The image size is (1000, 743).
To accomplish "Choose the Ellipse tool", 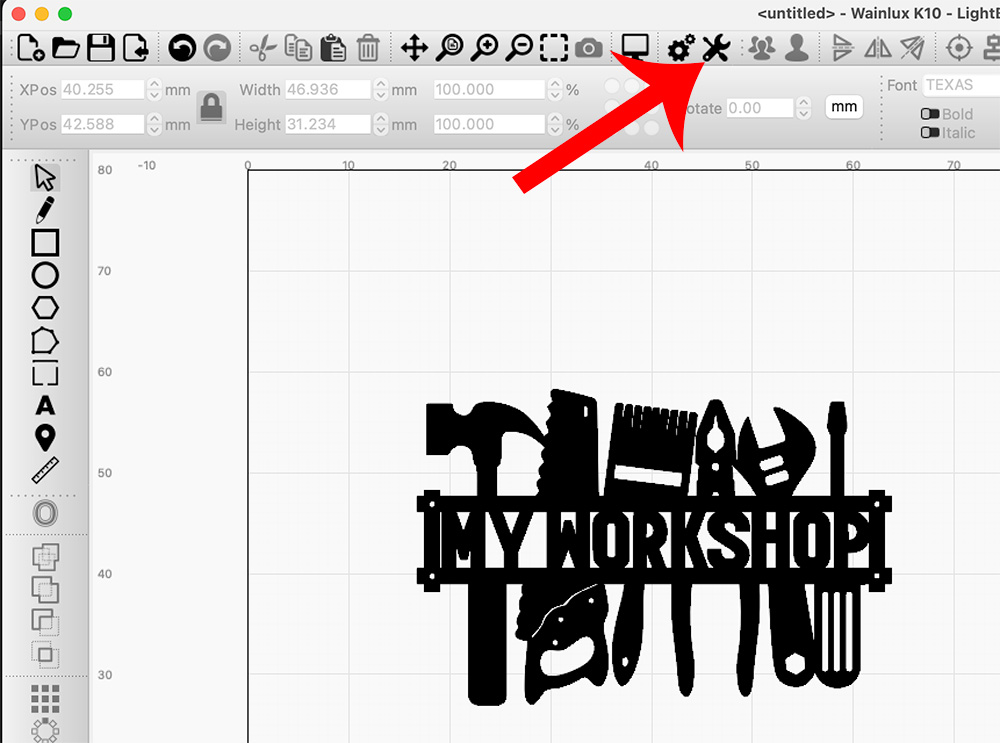I will click(x=45, y=276).
